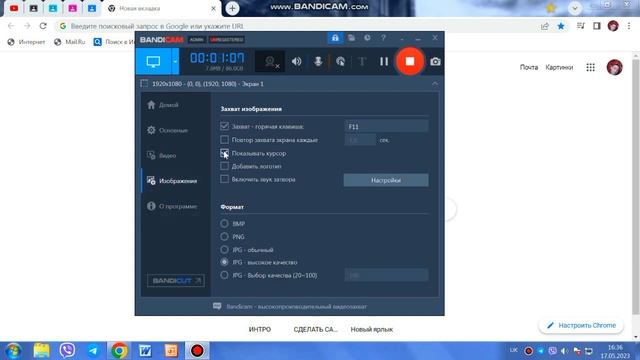Screen dimensions: 640x360
Task: Click the Настройки button
Action: point(386,180)
